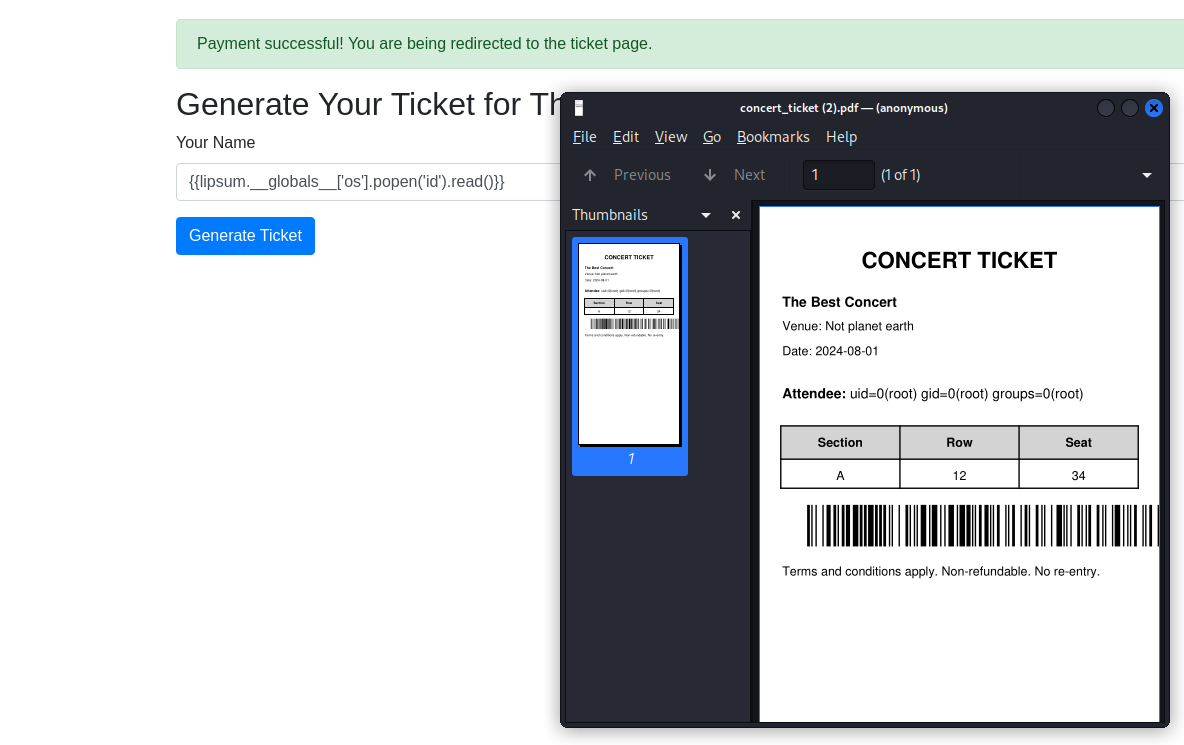
Task: Expand the Thumbnails sidebar dropdown
Action: click(x=706, y=215)
